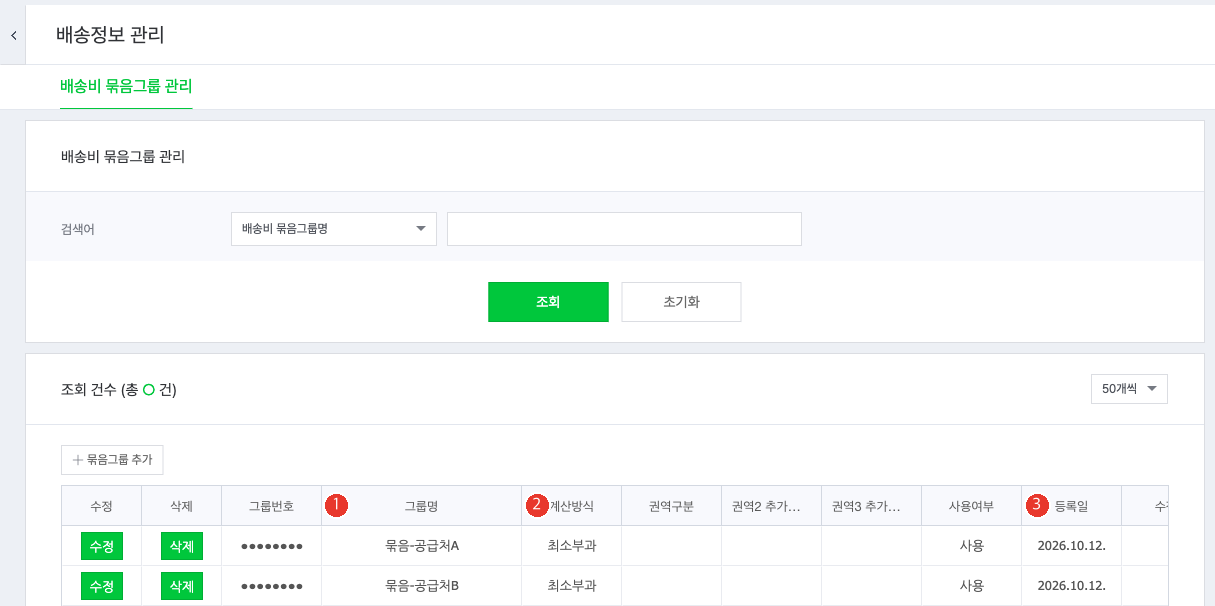Go back using the left chevron icon
Image resolution: width=1215 pixels, height=606 pixels.
click(x=13, y=35)
